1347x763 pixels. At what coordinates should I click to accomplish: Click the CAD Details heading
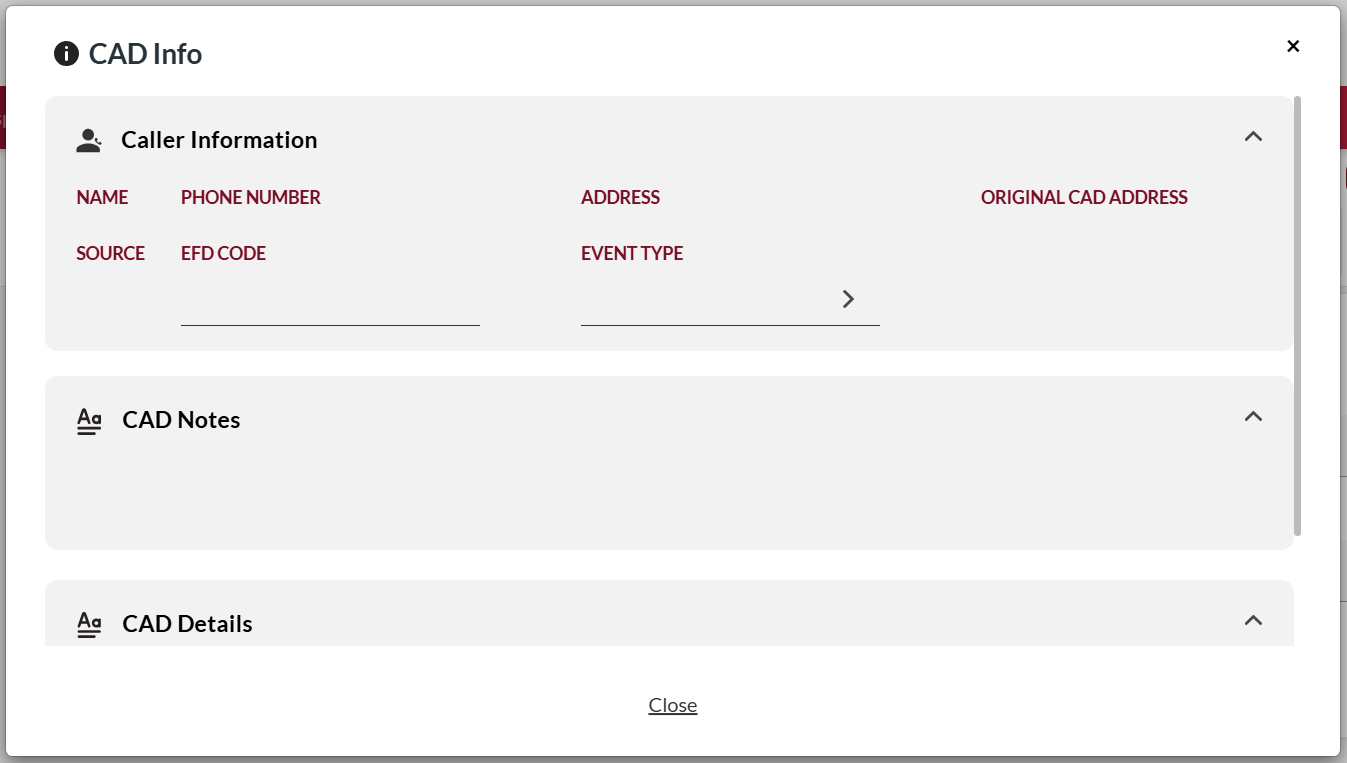pyautogui.click(x=187, y=624)
